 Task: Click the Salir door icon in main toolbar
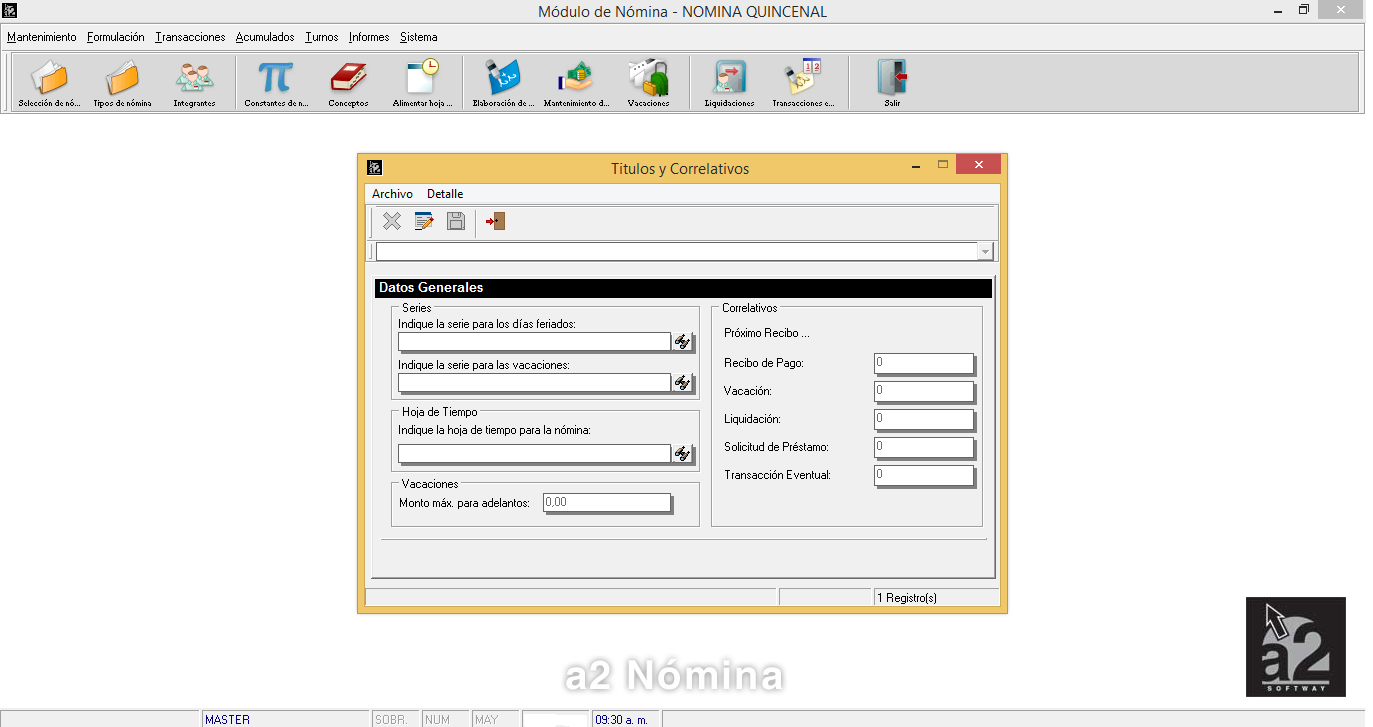(892, 83)
